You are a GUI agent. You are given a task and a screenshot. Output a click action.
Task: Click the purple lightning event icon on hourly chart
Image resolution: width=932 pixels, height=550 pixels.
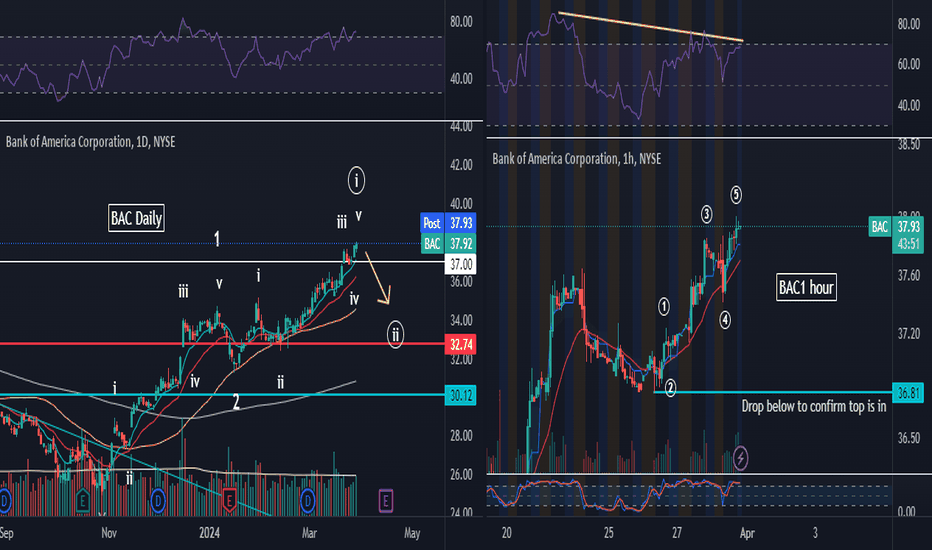(740, 458)
